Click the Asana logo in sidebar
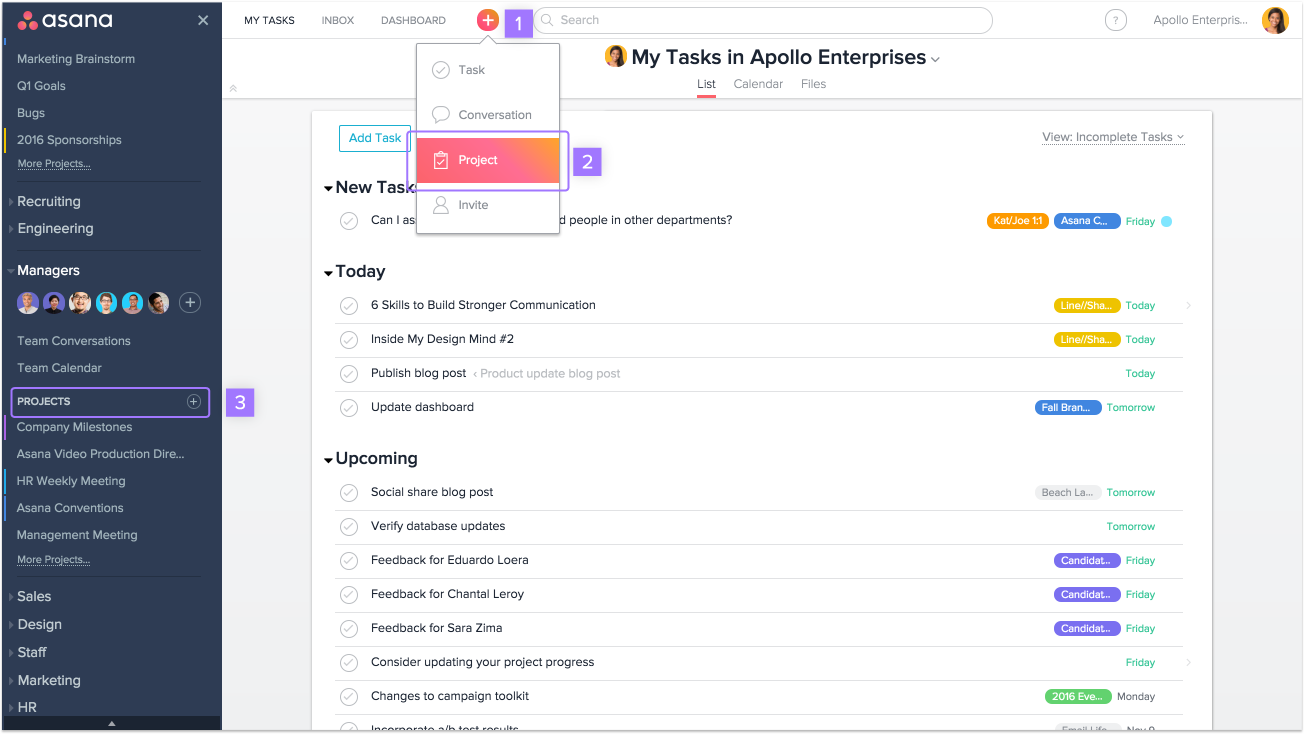This screenshot has width=1304, height=734. click(65, 20)
